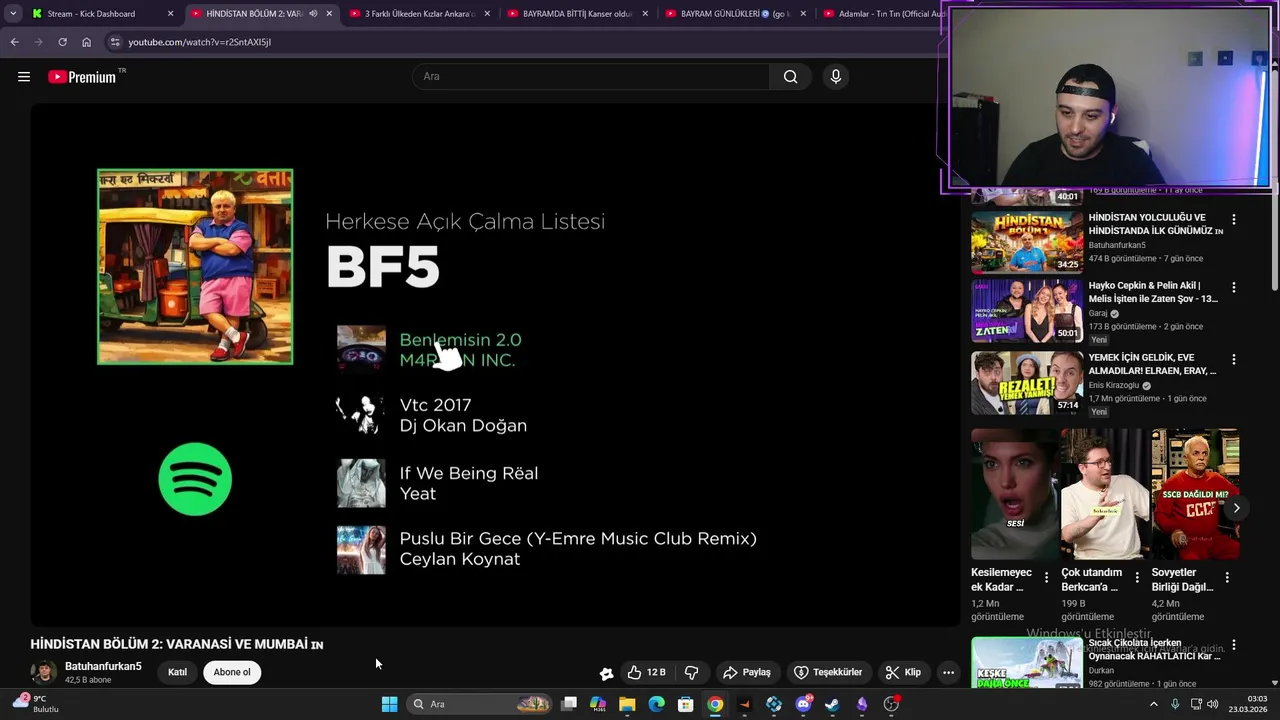Open Windows Start menu
1280x720 pixels.
coord(389,704)
